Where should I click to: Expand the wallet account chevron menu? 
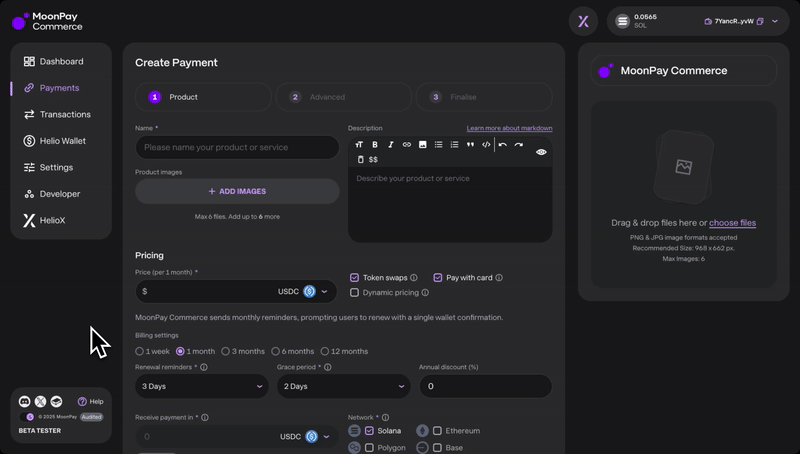tap(775, 21)
